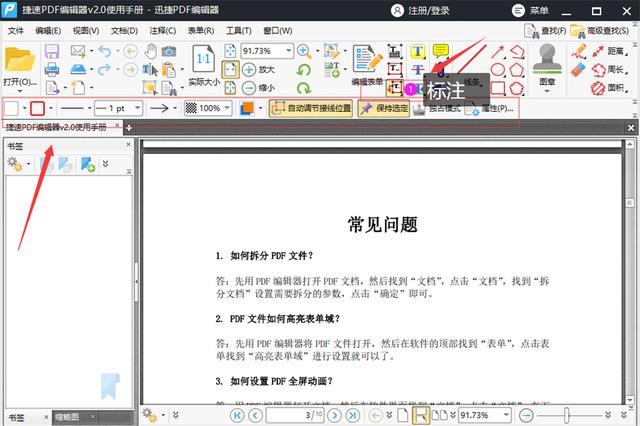Expand the line width 1 pt dropdown

coord(136,108)
